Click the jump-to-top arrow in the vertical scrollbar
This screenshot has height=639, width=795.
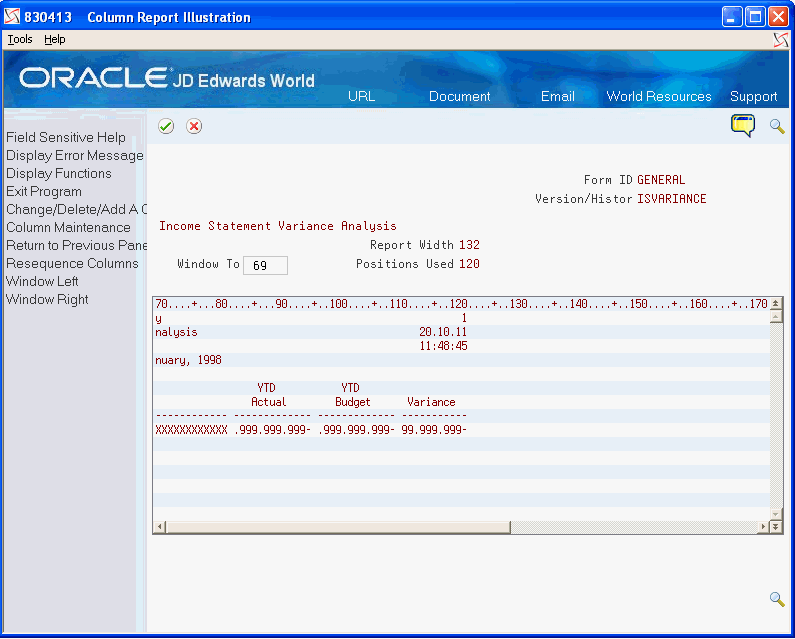point(776,304)
